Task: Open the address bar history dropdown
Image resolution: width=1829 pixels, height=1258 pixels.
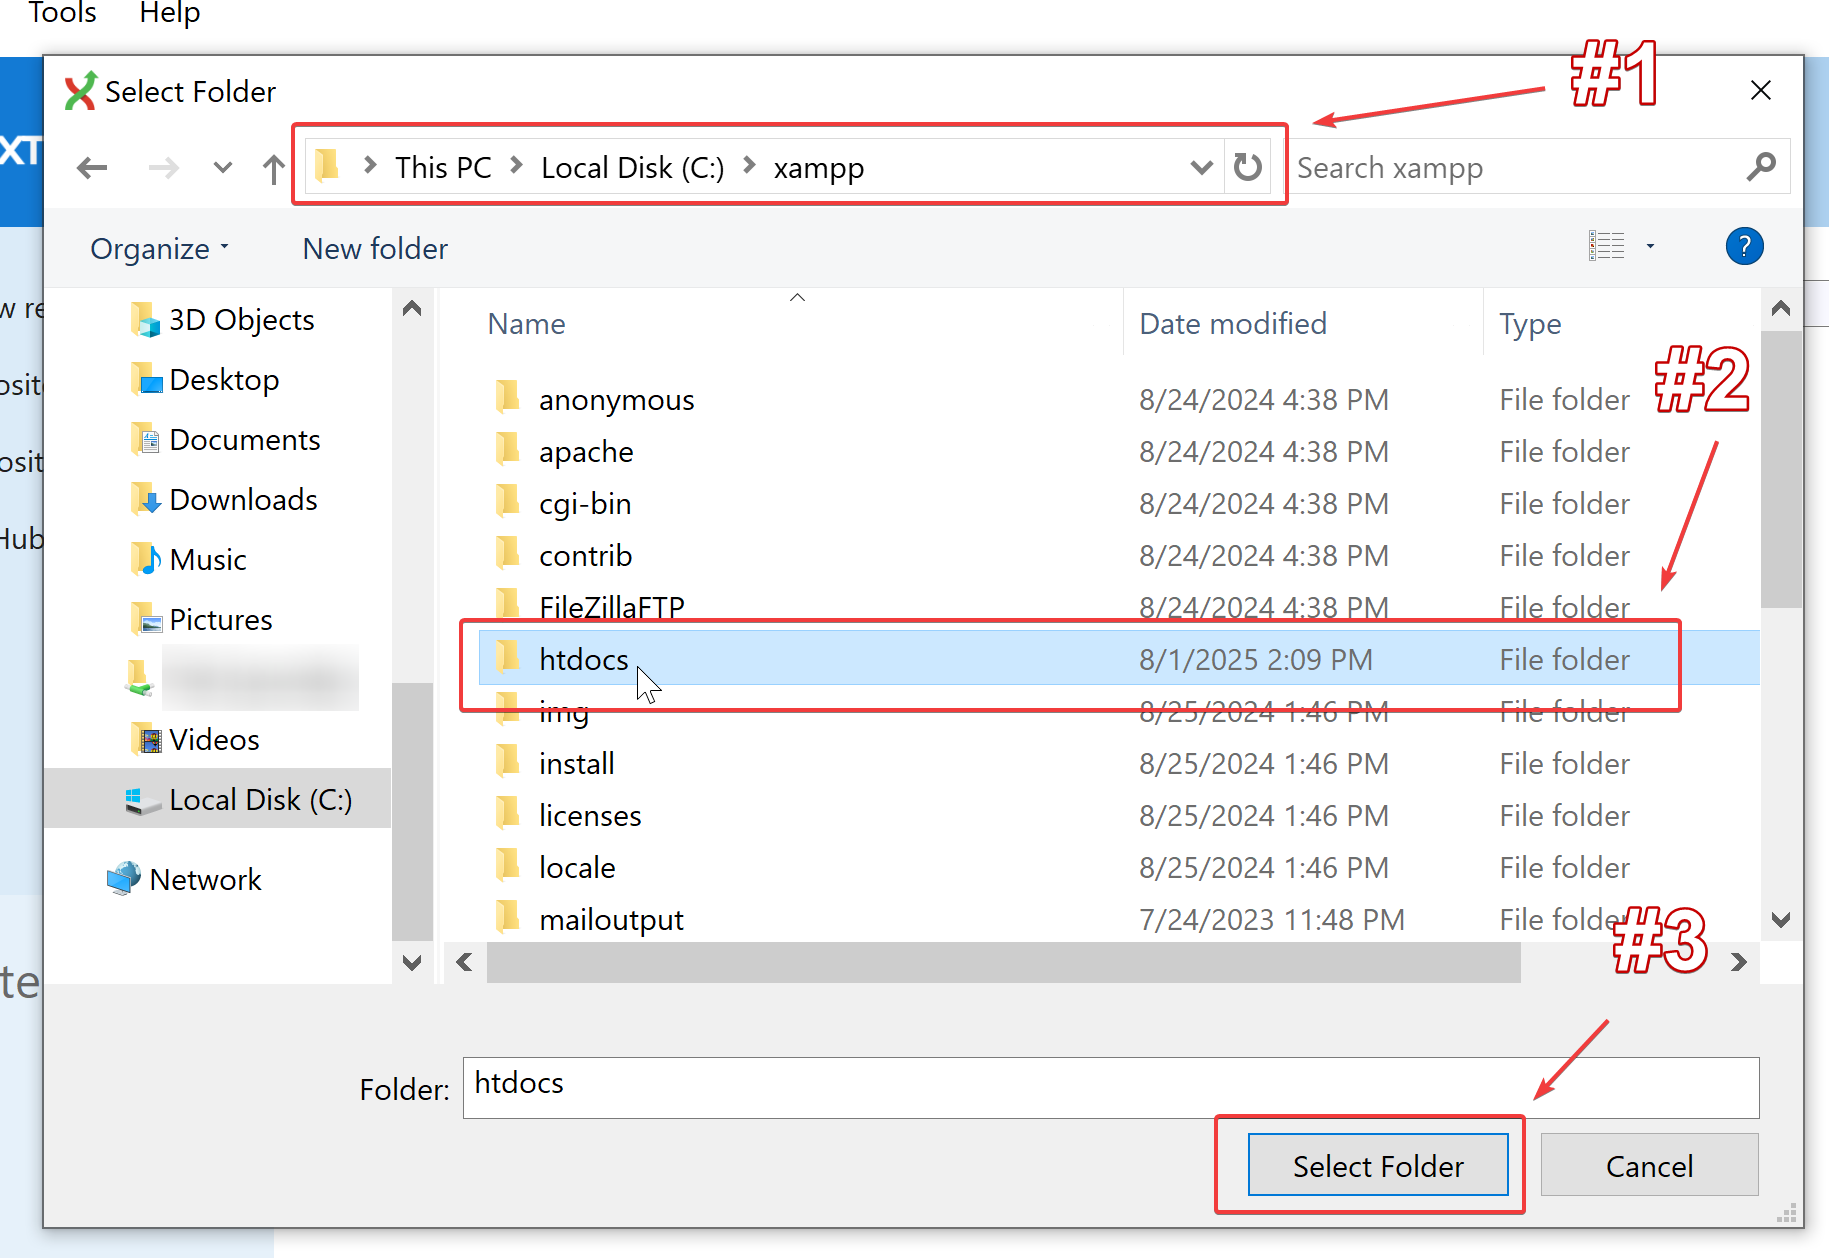Action: click(1201, 167)
